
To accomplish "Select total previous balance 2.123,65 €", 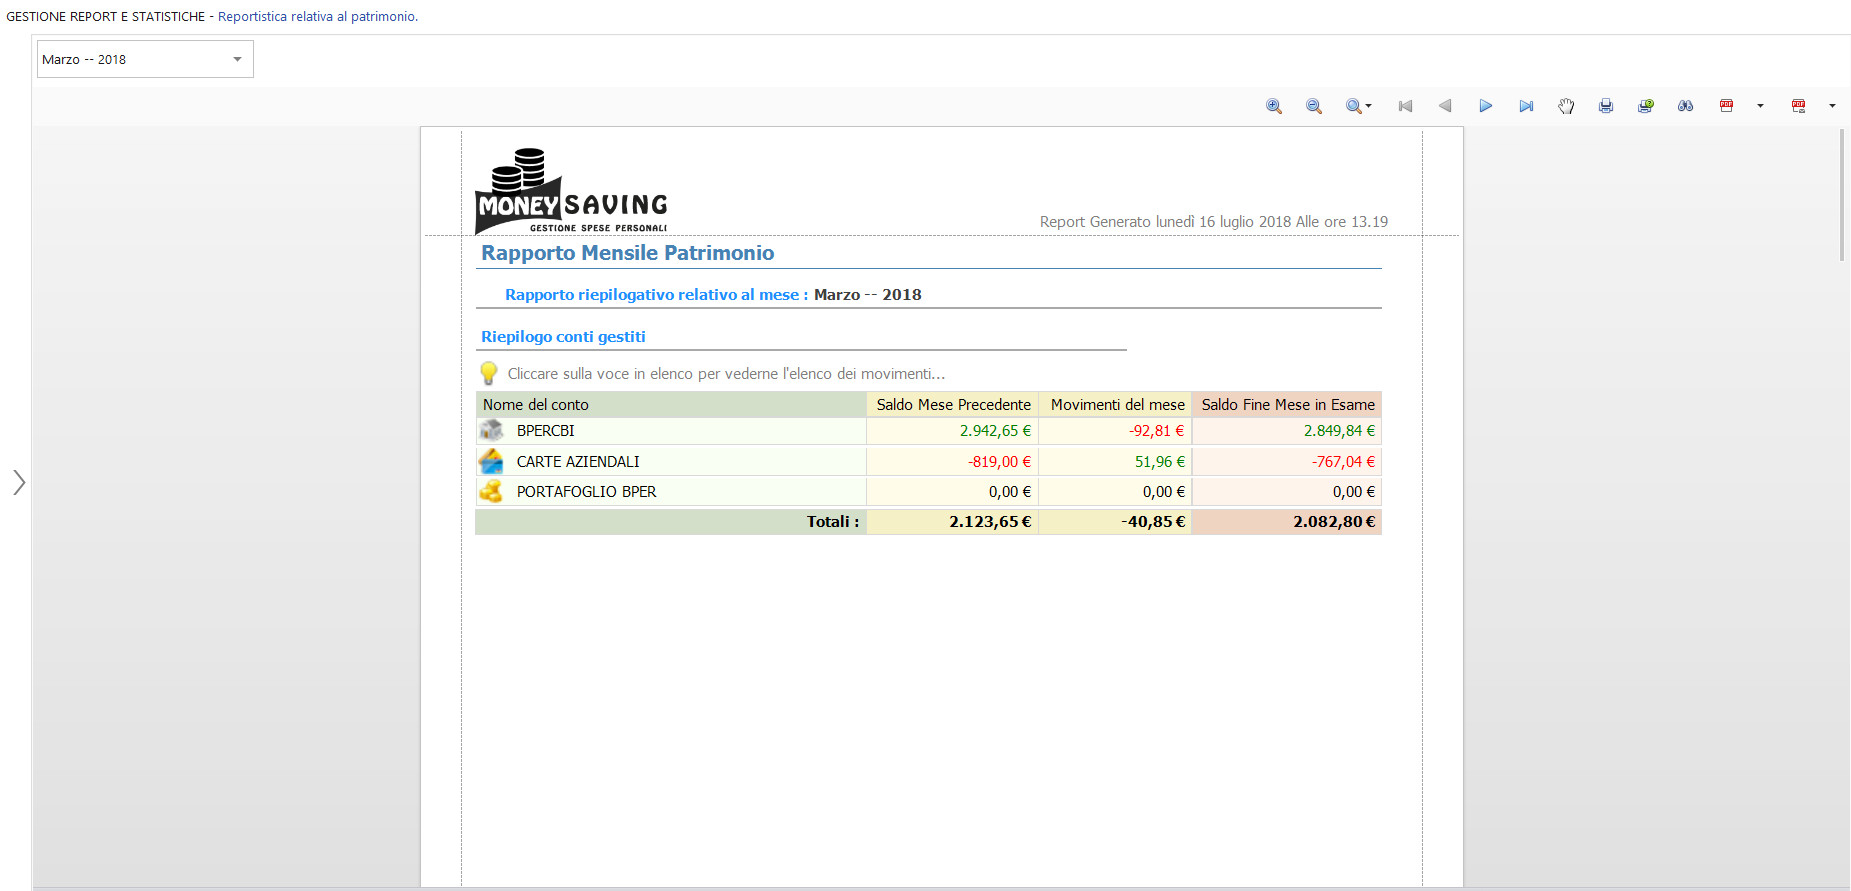I will (990, 522).
